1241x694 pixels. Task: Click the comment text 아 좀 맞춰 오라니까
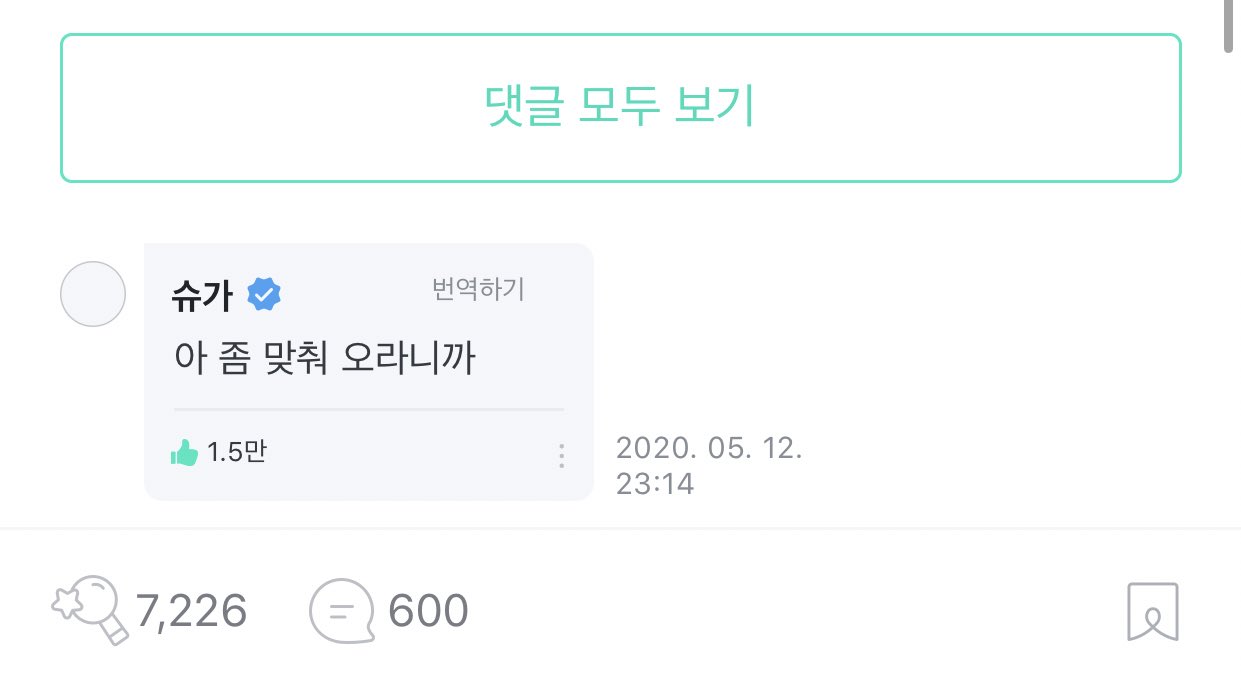tap(324, 358)
